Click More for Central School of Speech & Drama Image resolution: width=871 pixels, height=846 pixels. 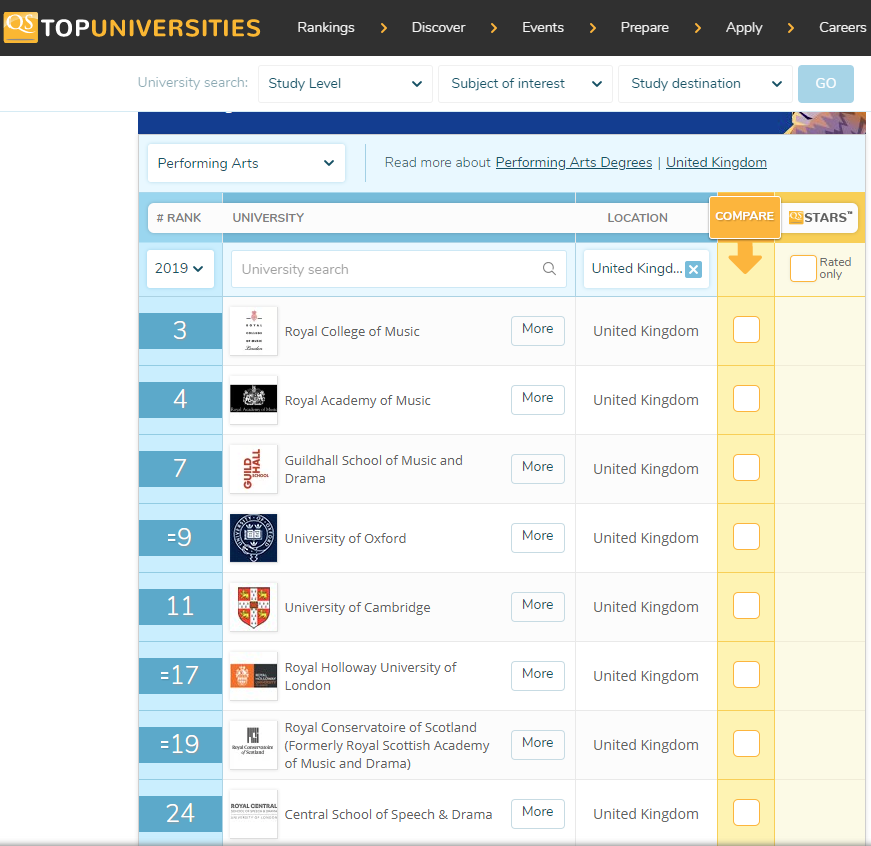point(538,813)
